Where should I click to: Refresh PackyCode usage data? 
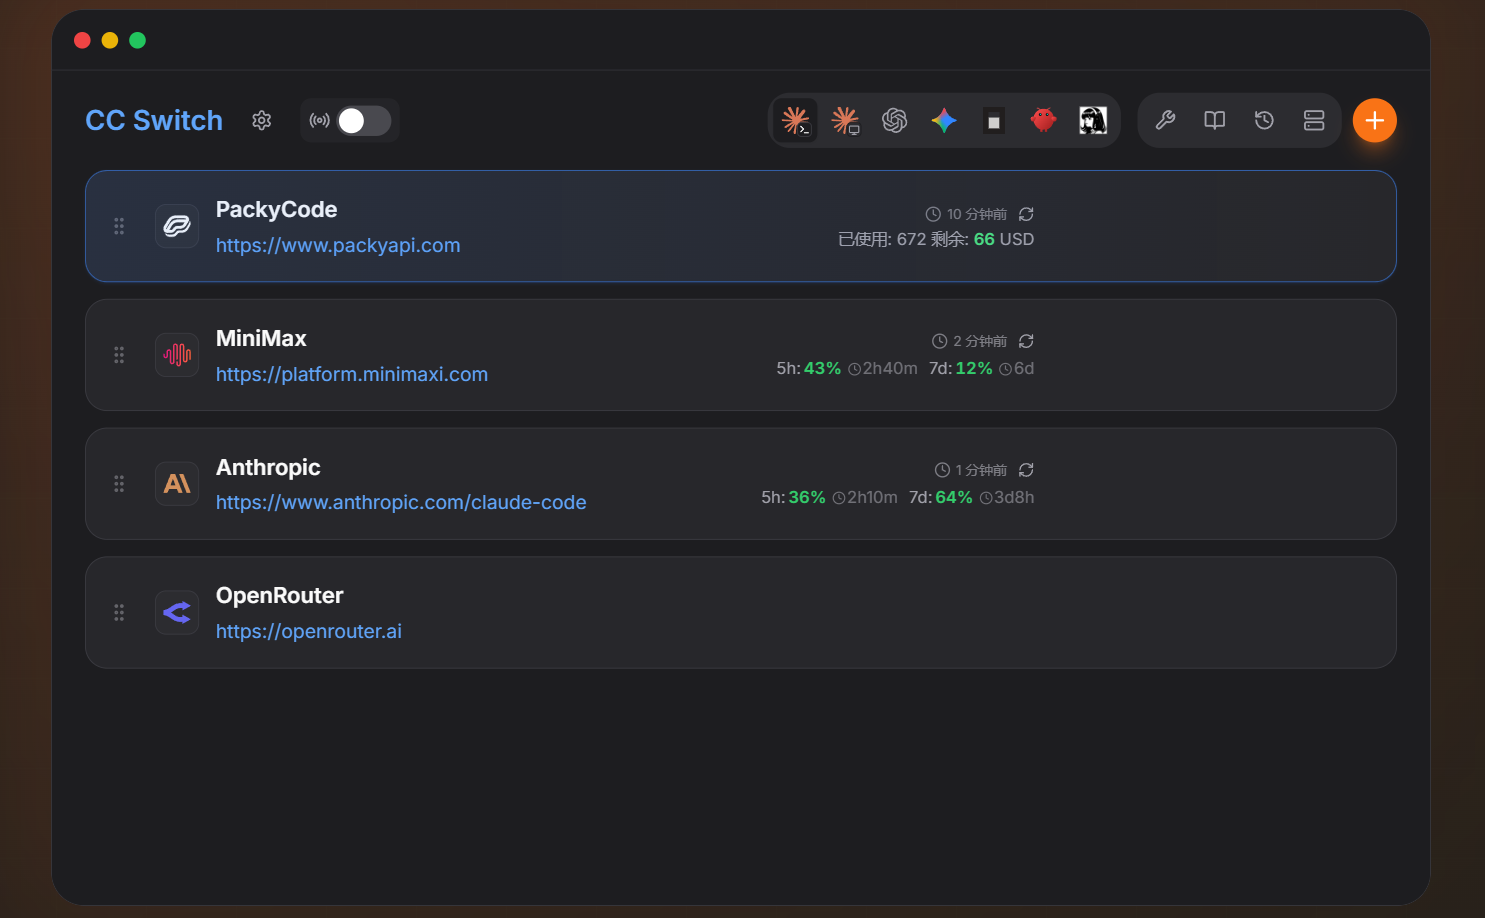1026,214
